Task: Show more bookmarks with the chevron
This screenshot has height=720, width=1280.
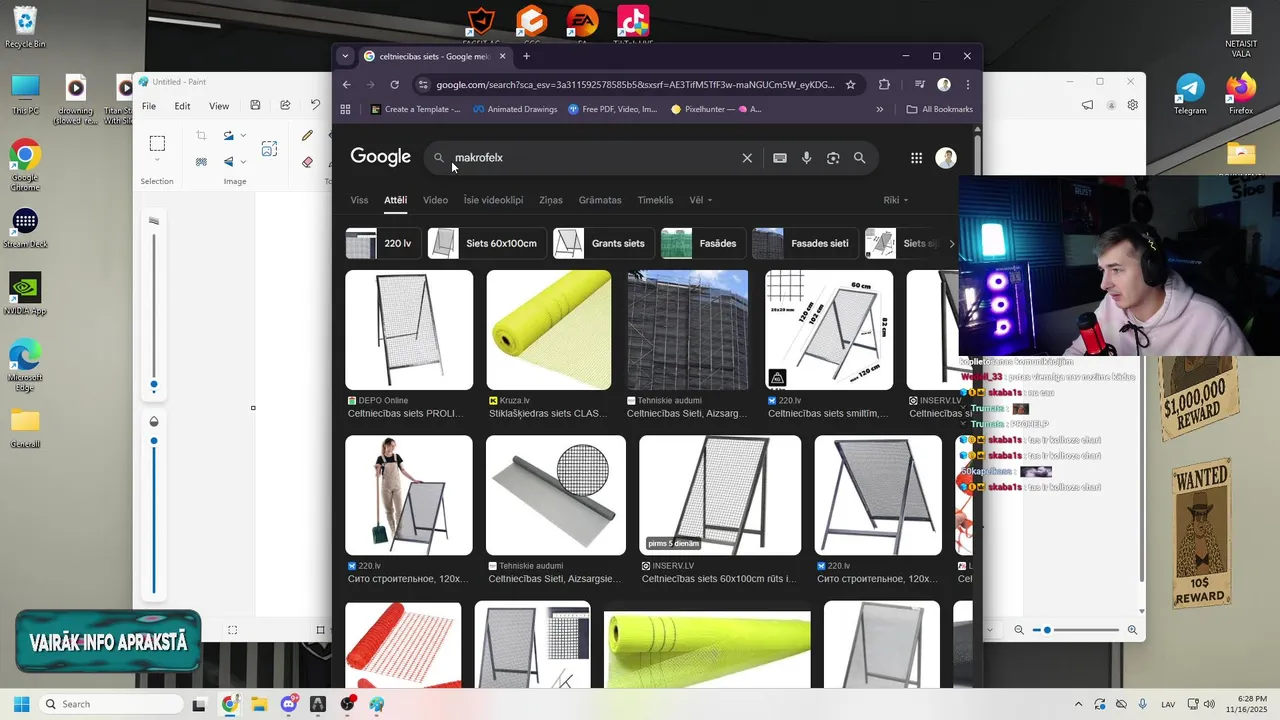Action: point(880,109)
